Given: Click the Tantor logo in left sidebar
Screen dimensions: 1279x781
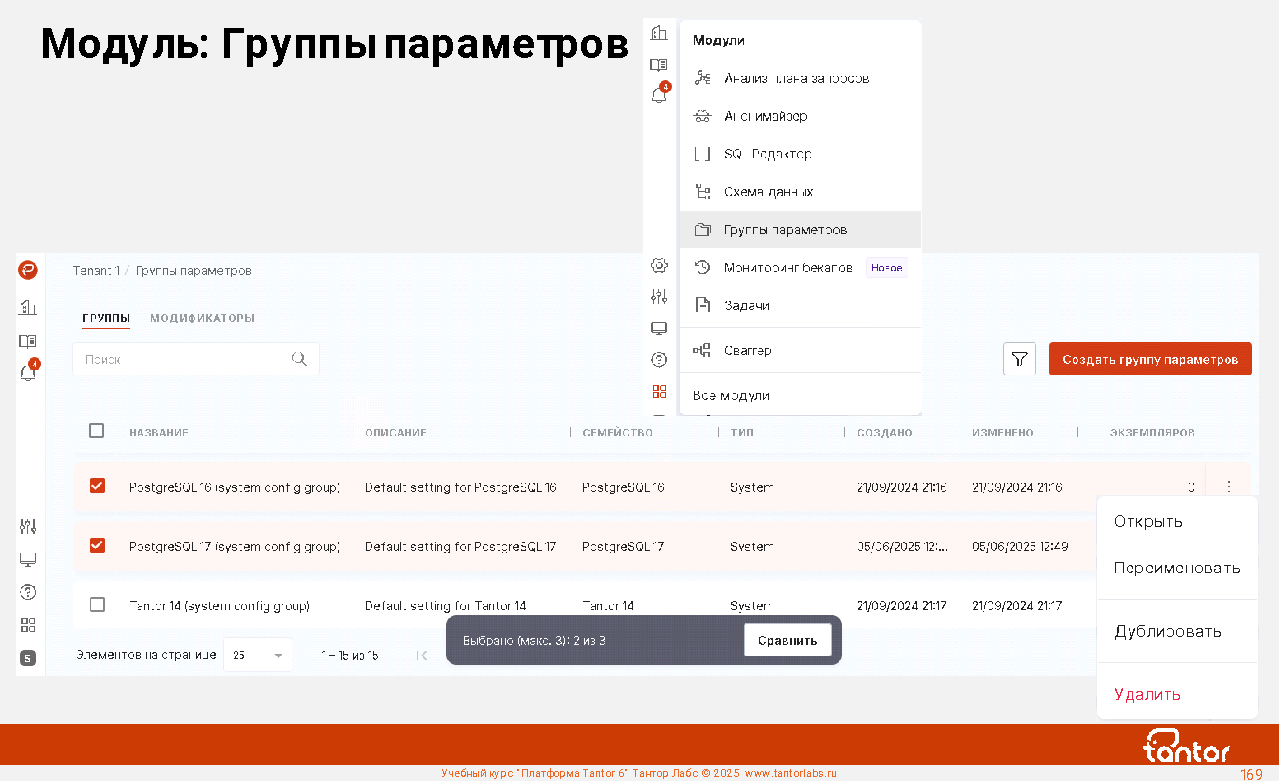Looking at the screenshot, I should (x=28, y=270).
